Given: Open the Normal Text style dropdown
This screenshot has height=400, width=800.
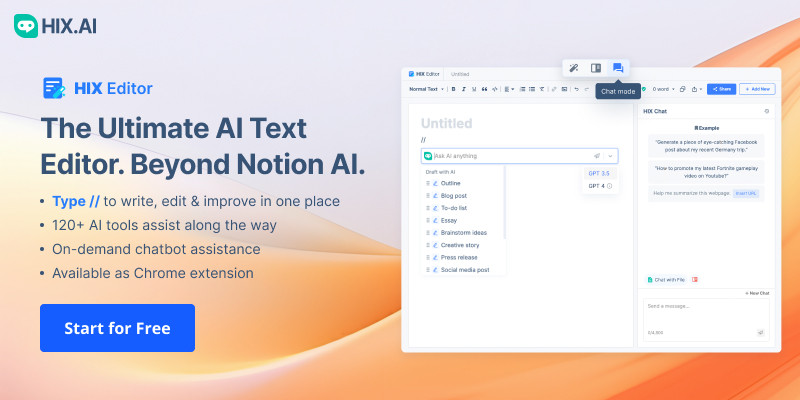Looking at the screenshot, I should [x=426, y=89].
